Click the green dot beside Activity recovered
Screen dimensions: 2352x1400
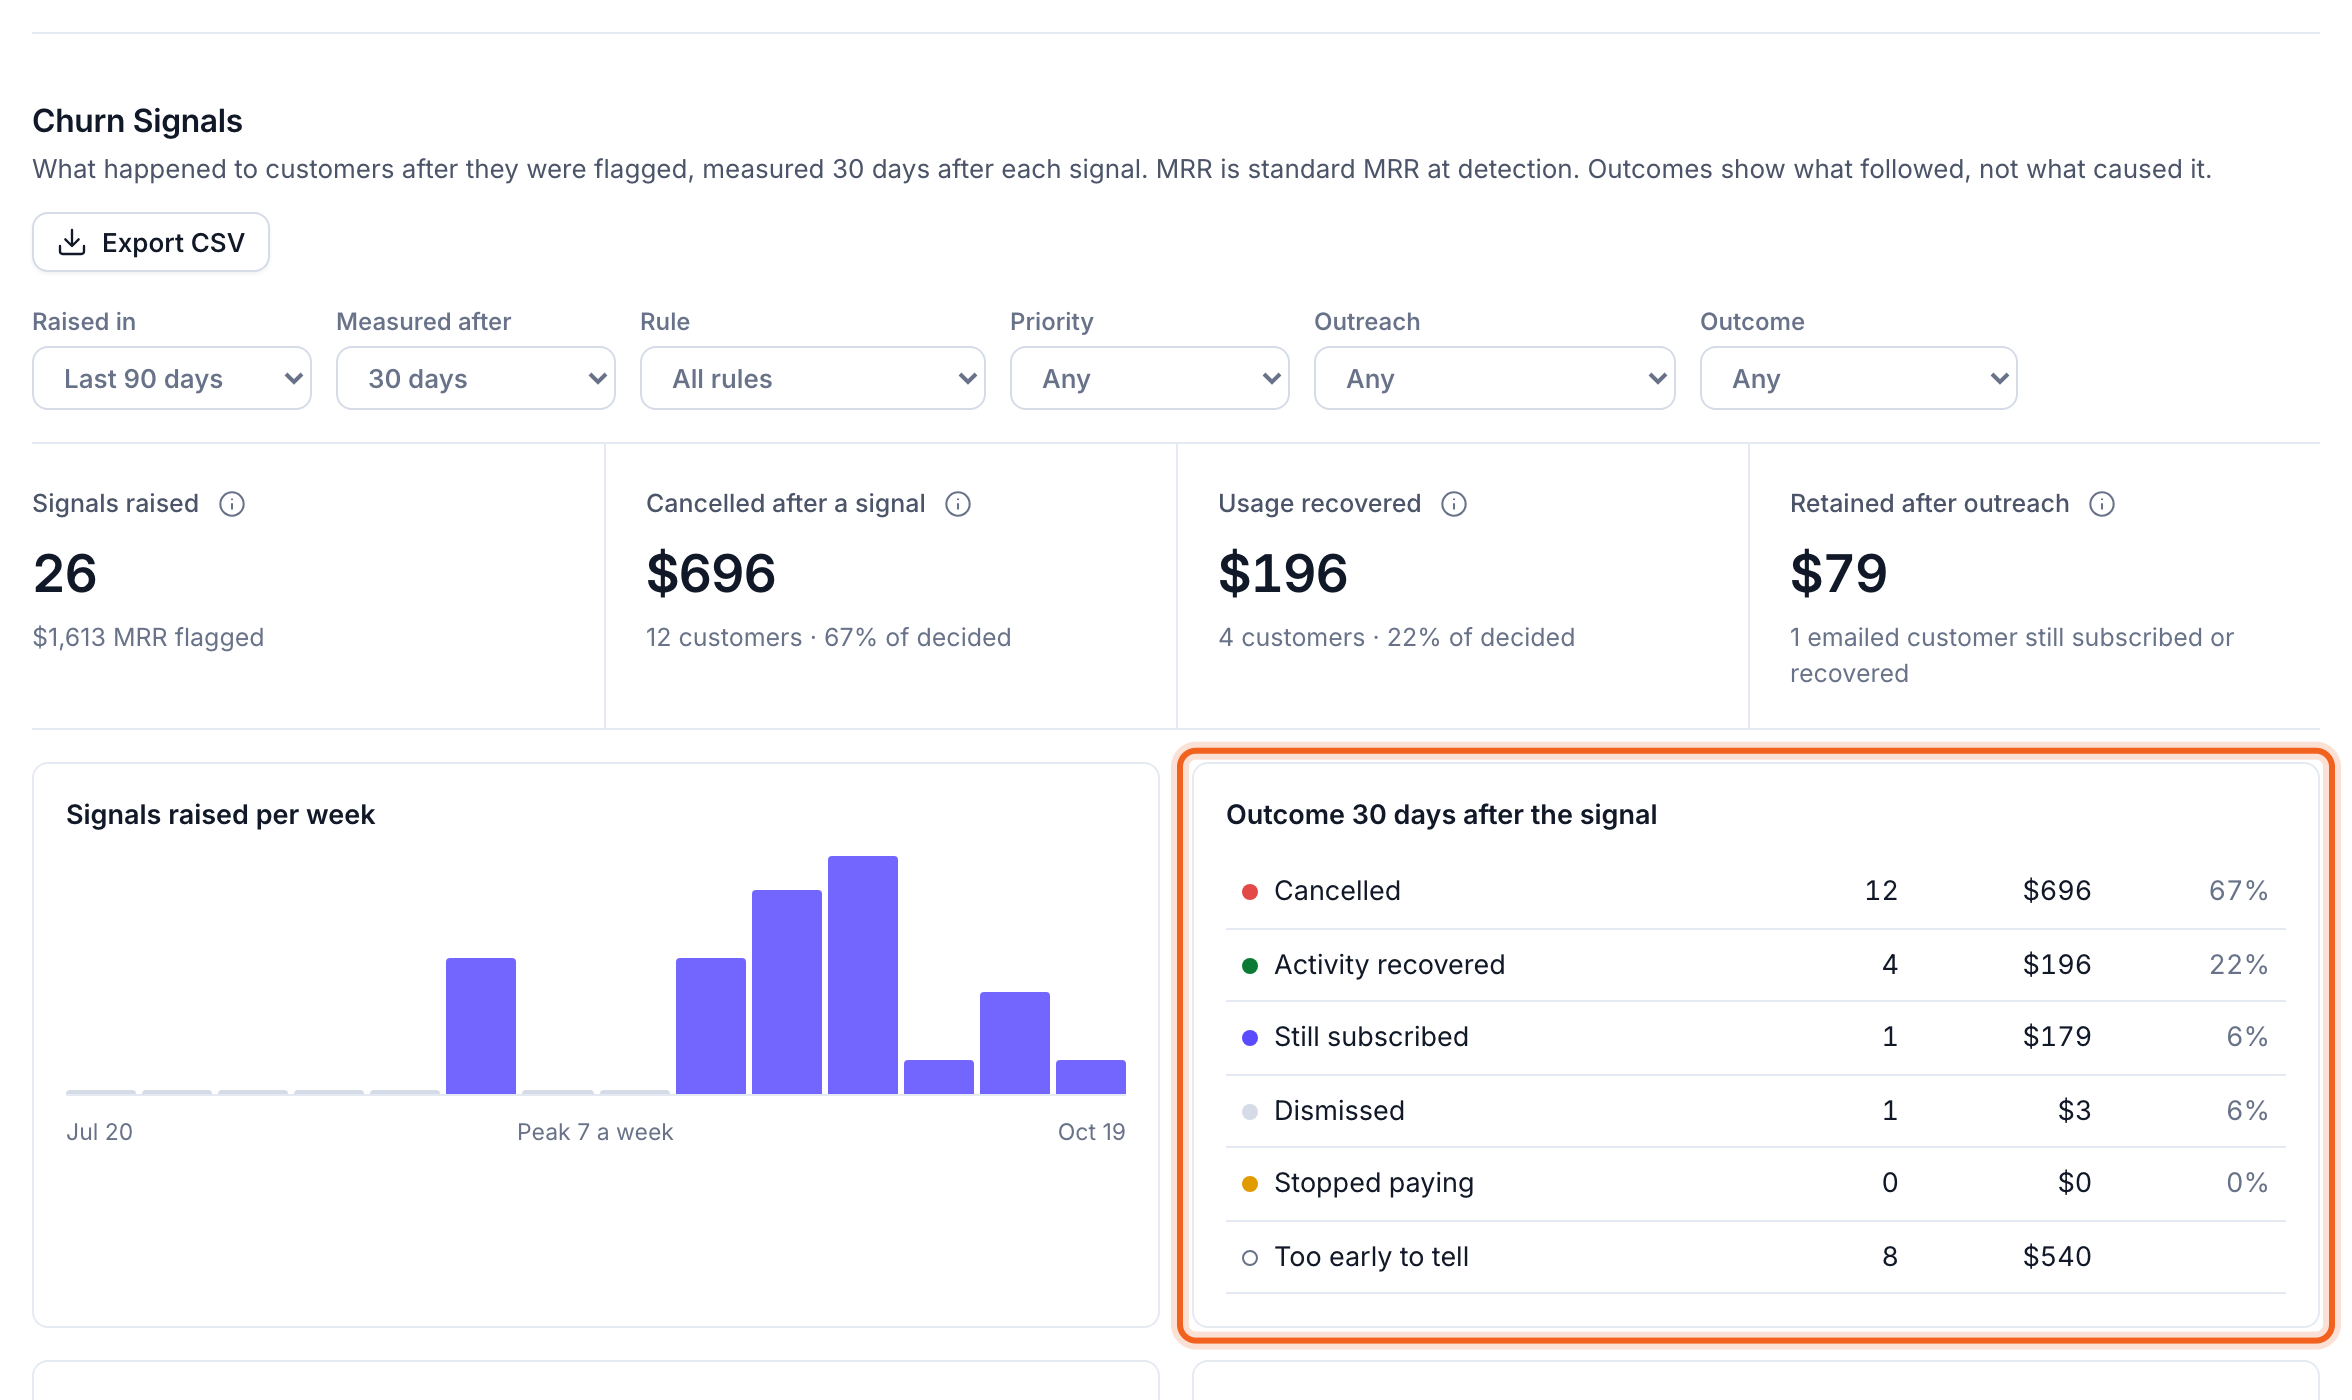coord(1250,966)
